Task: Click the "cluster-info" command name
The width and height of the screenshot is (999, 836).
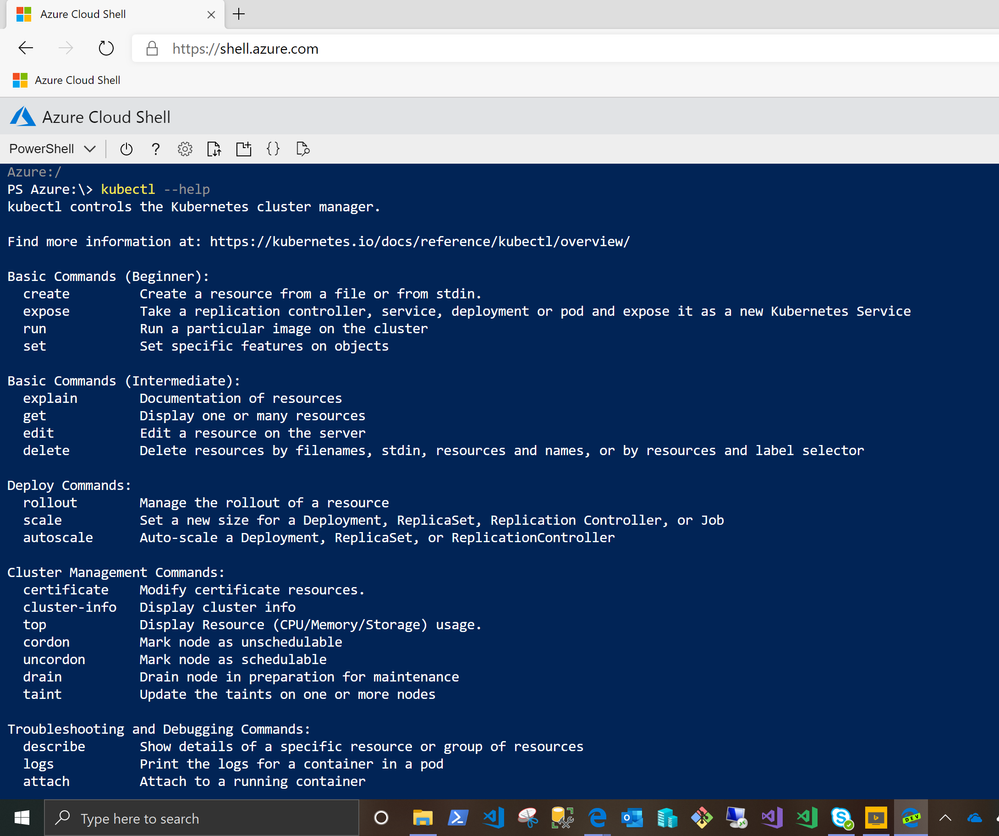Action: click(70, 607)
